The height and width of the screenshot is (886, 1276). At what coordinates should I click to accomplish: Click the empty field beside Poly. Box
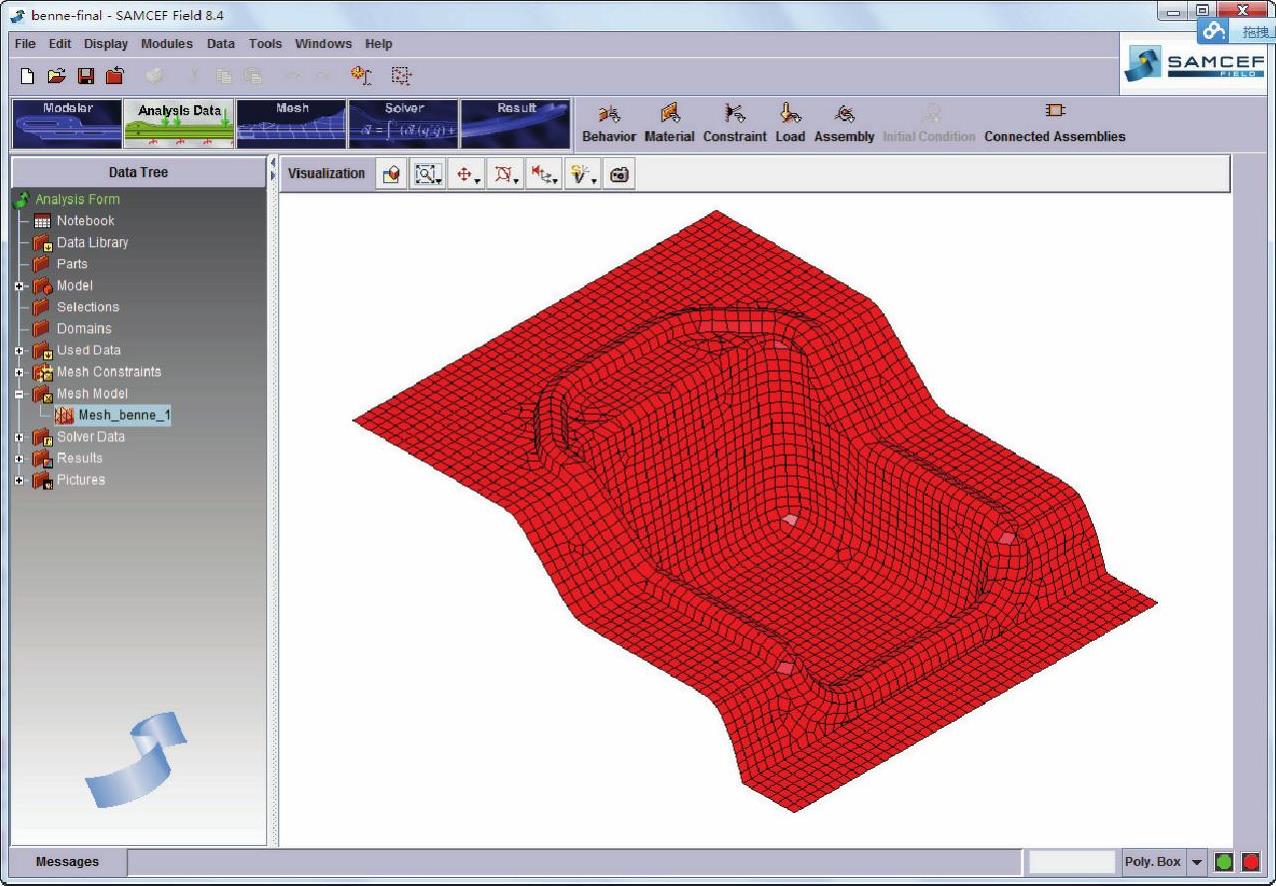(1071, 862)
